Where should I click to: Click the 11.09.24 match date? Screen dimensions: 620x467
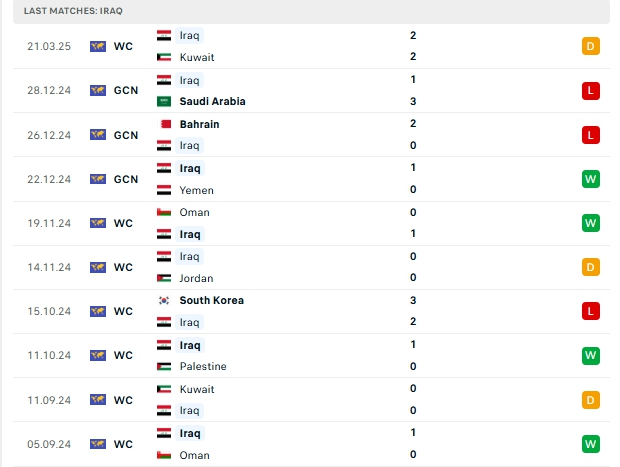pyautogui.click(x=49, y=400)
